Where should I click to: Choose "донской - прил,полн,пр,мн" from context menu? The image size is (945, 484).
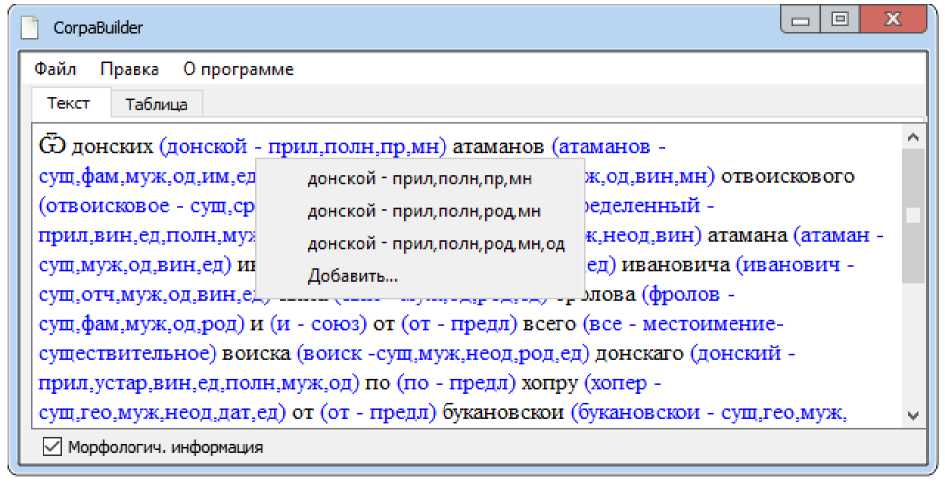(420, 179)
